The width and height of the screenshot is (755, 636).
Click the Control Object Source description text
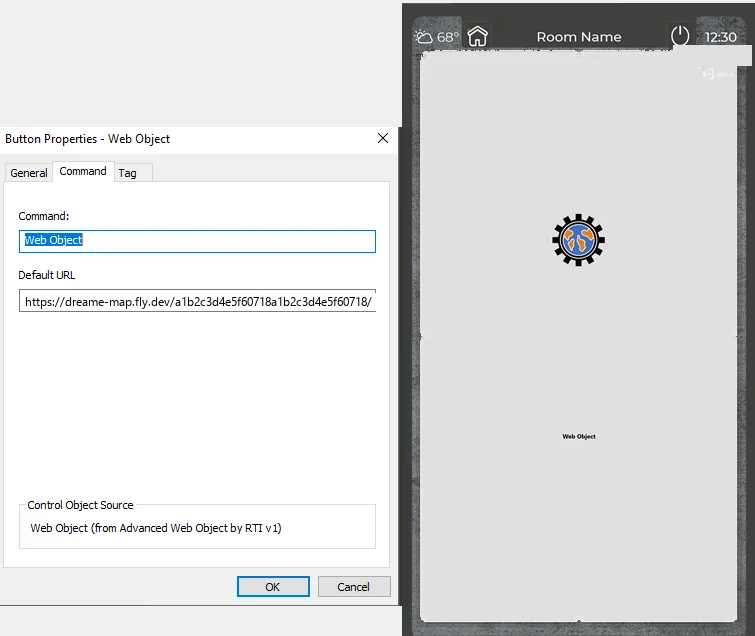[156, 528]
